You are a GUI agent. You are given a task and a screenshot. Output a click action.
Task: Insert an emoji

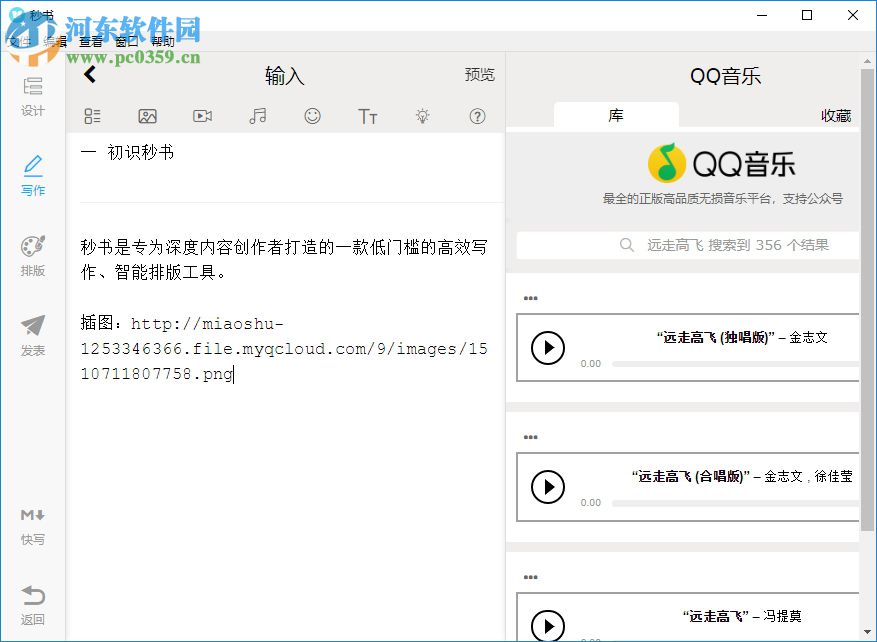pyautogui.click(x=312, y=116)
